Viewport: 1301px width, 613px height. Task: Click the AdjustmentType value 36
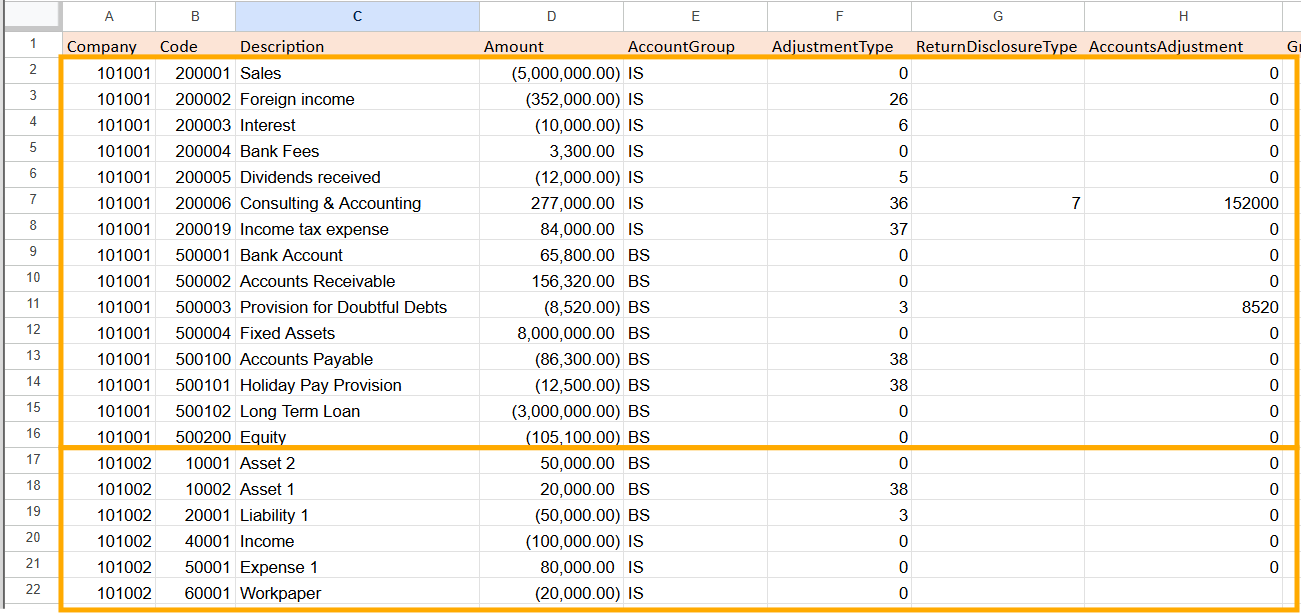840,203
